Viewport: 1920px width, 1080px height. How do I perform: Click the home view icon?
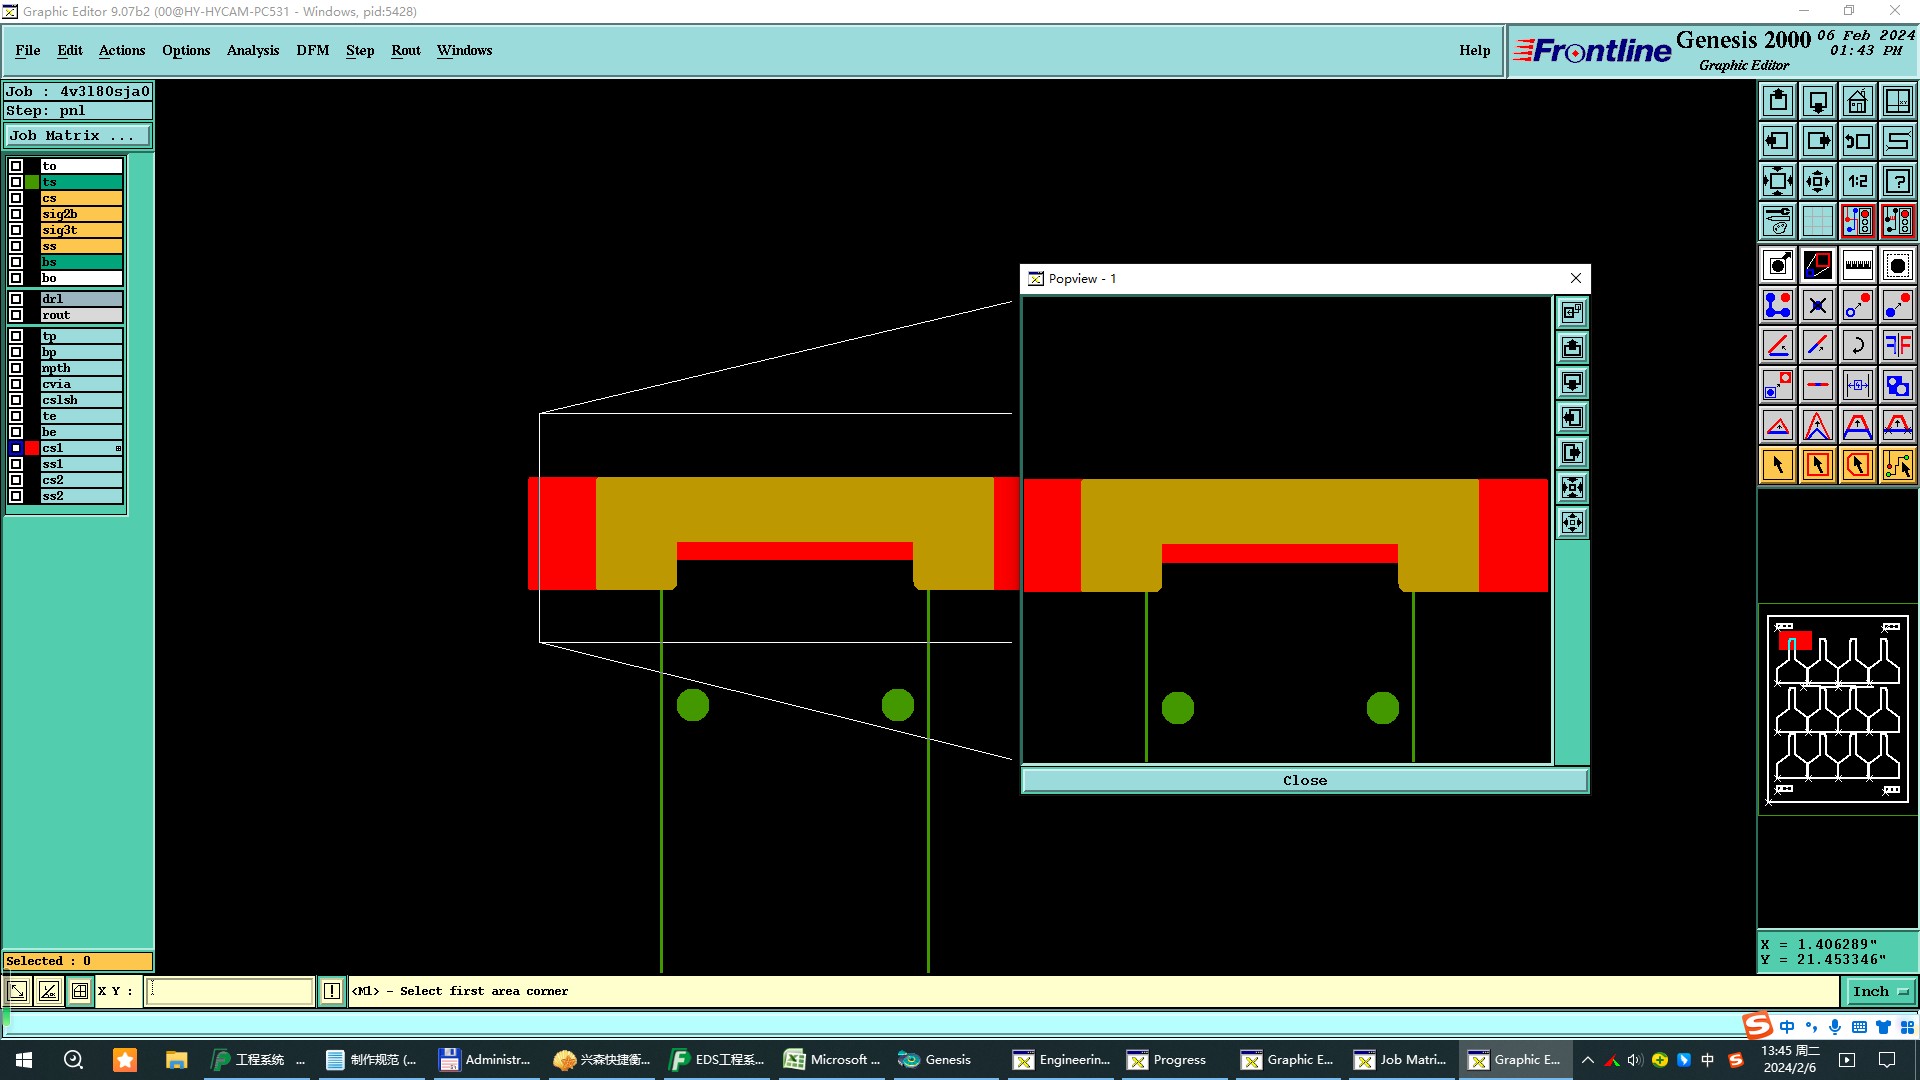coord(1857,101)
